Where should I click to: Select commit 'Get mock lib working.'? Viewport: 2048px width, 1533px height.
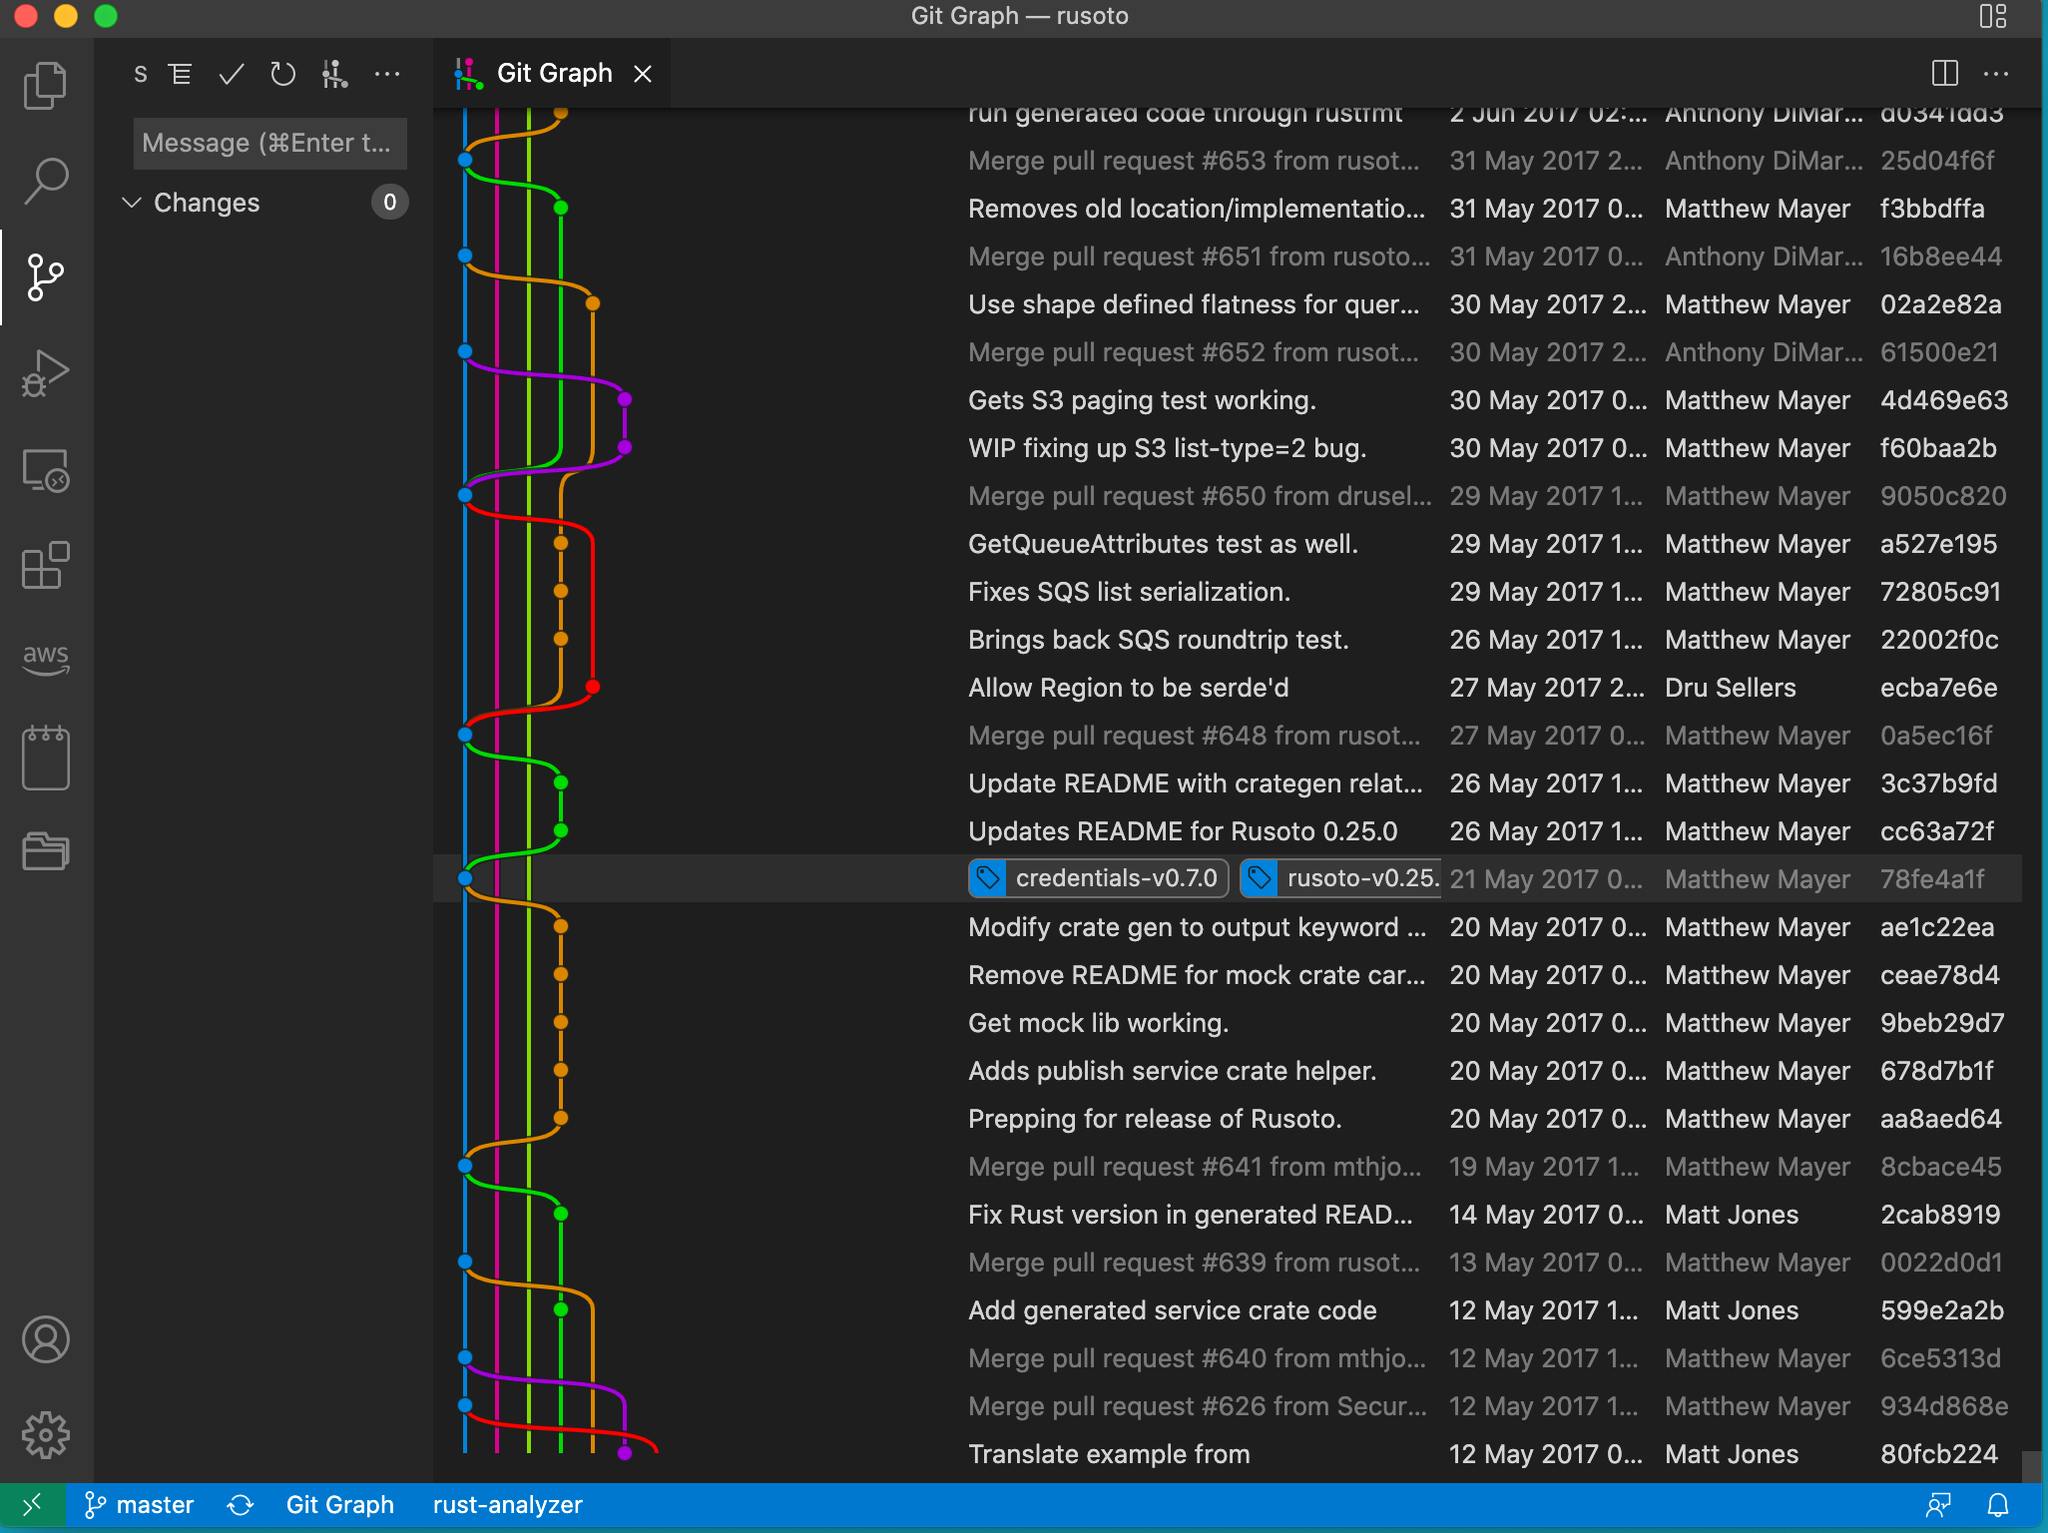[1098, 1024]
